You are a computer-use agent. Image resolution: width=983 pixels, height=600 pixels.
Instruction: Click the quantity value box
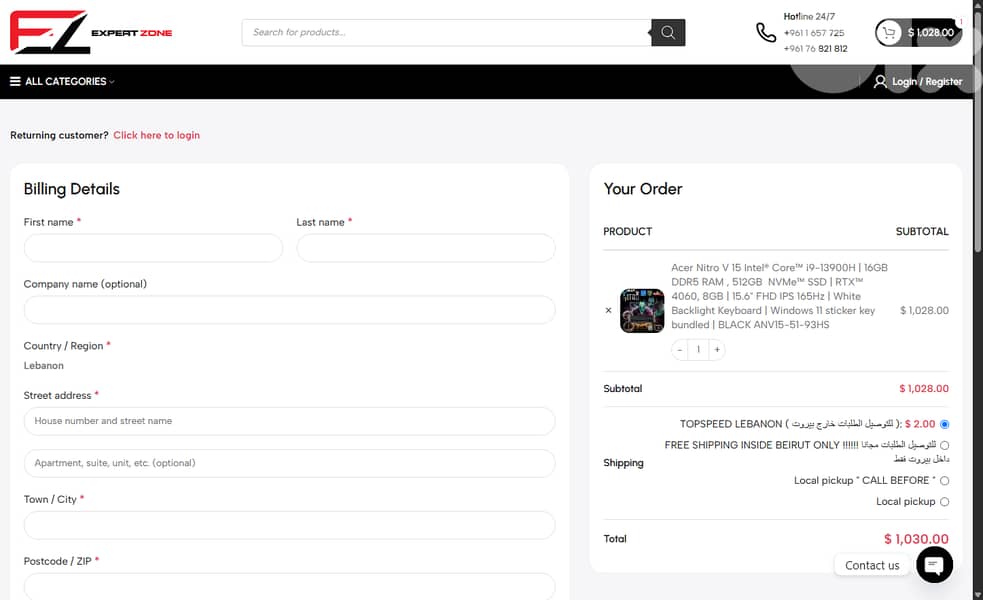[698, 350]
